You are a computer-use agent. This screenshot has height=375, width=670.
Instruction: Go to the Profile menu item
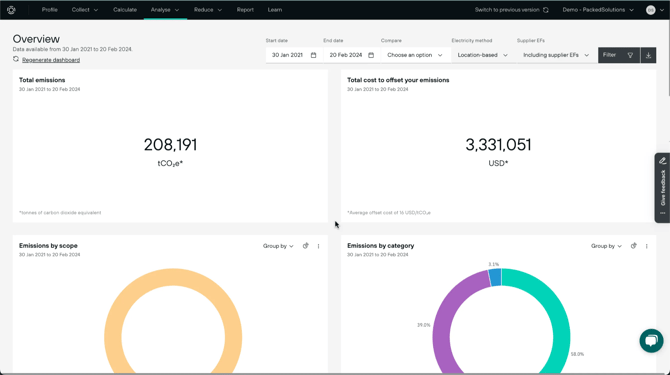(50, 10)
